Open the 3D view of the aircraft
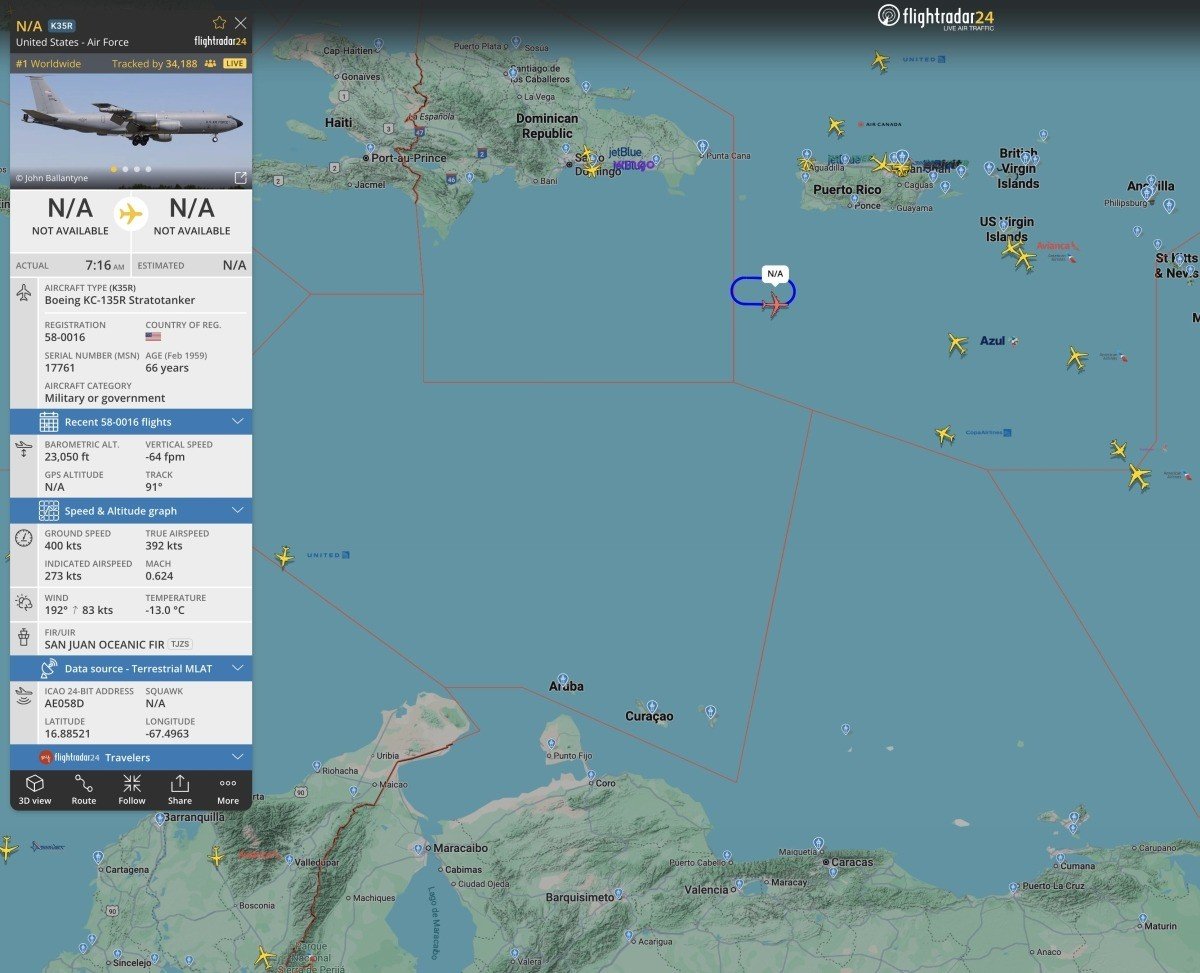Viewport: 1200px width, 973px height. pos(35,788)
